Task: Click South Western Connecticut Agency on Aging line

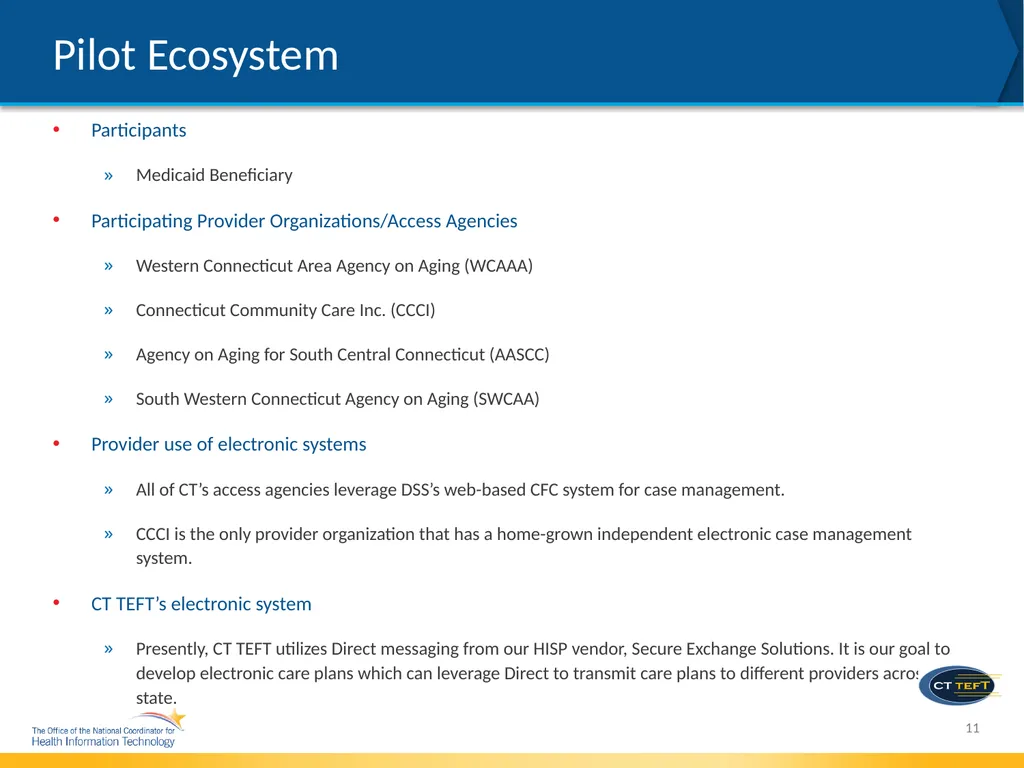Action: [x=338, y=399]
